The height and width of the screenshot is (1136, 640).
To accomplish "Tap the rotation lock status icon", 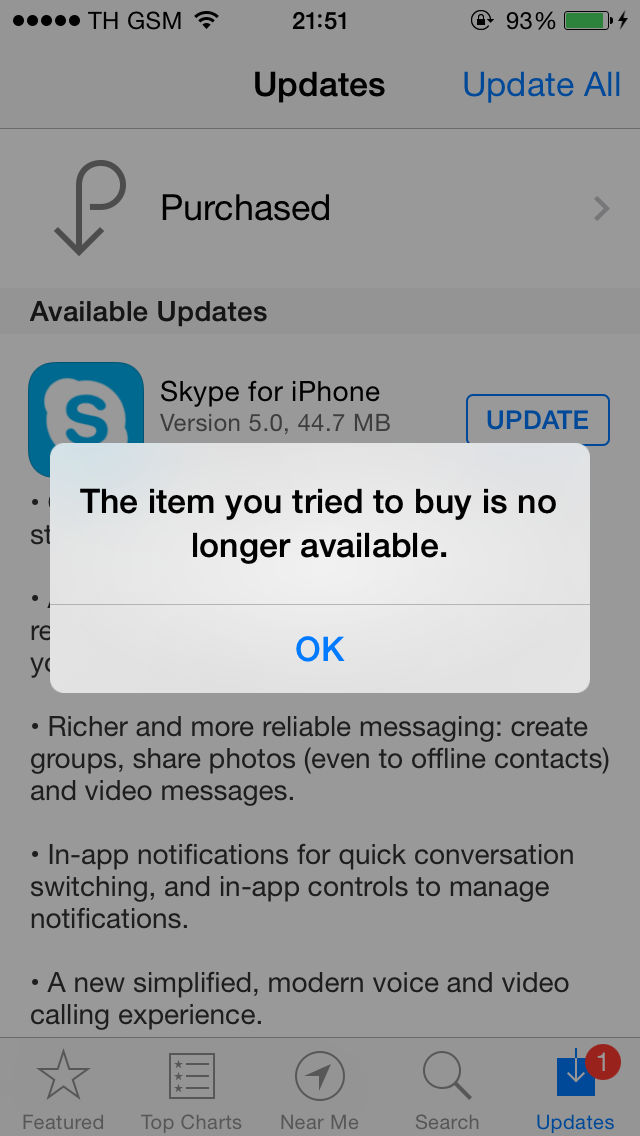I will pos(481,20).
